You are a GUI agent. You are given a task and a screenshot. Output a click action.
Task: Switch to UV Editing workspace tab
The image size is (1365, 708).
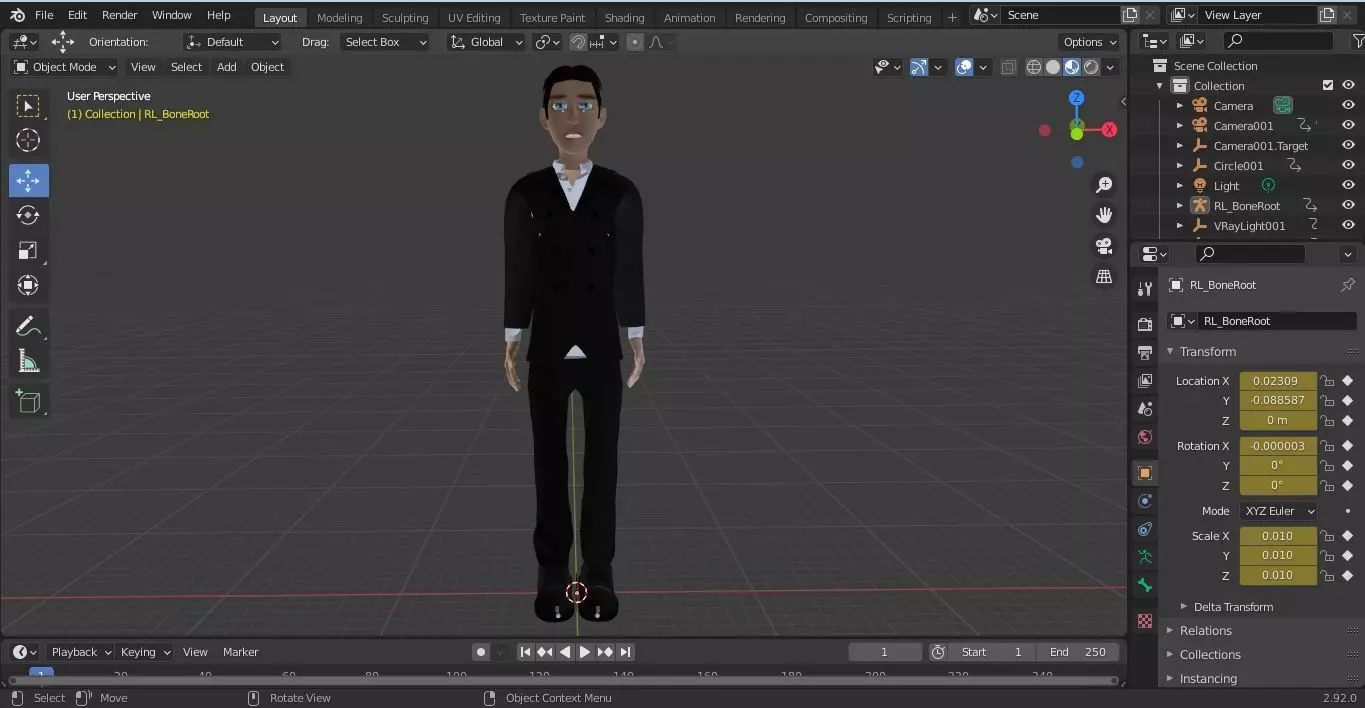[x=474, y=17]
